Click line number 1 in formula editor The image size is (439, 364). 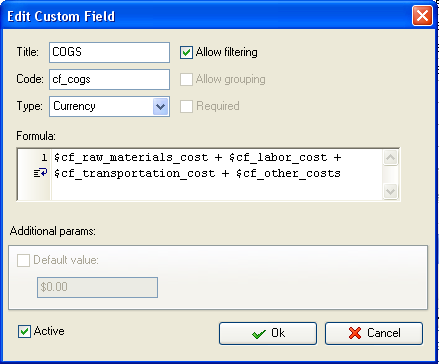tap(44, 157)
